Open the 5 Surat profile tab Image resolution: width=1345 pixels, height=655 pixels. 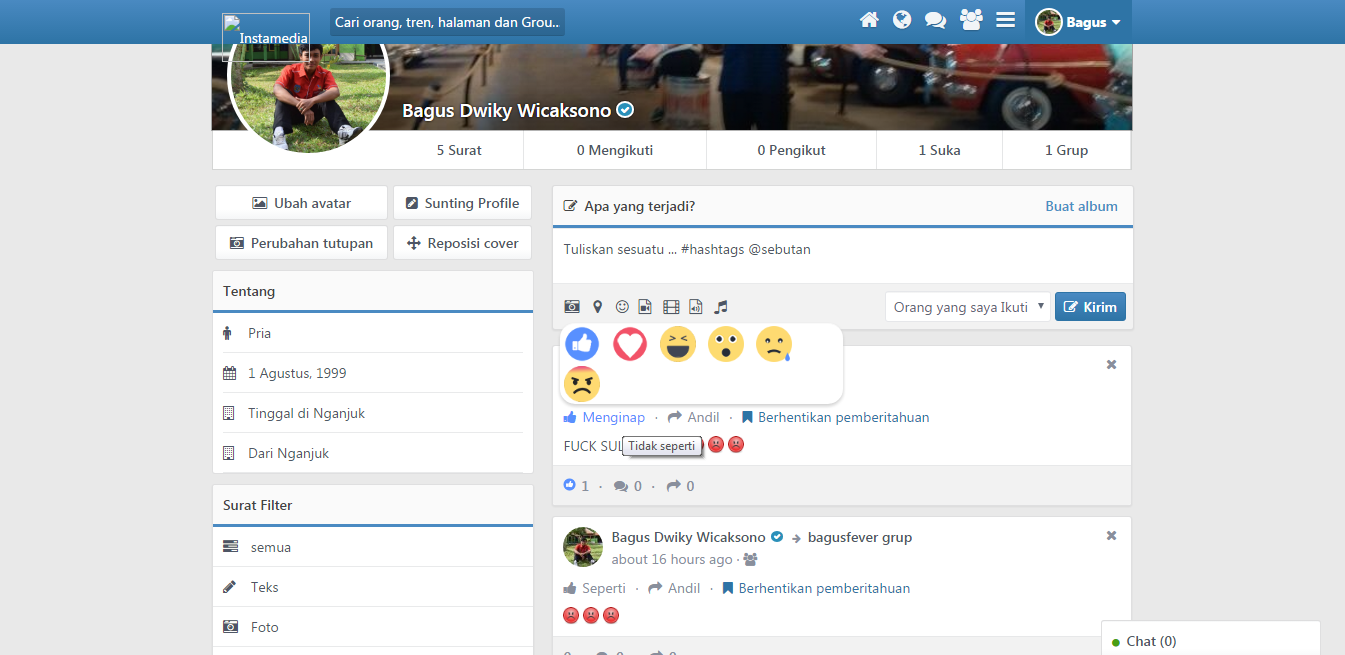[x=459, y=150]
